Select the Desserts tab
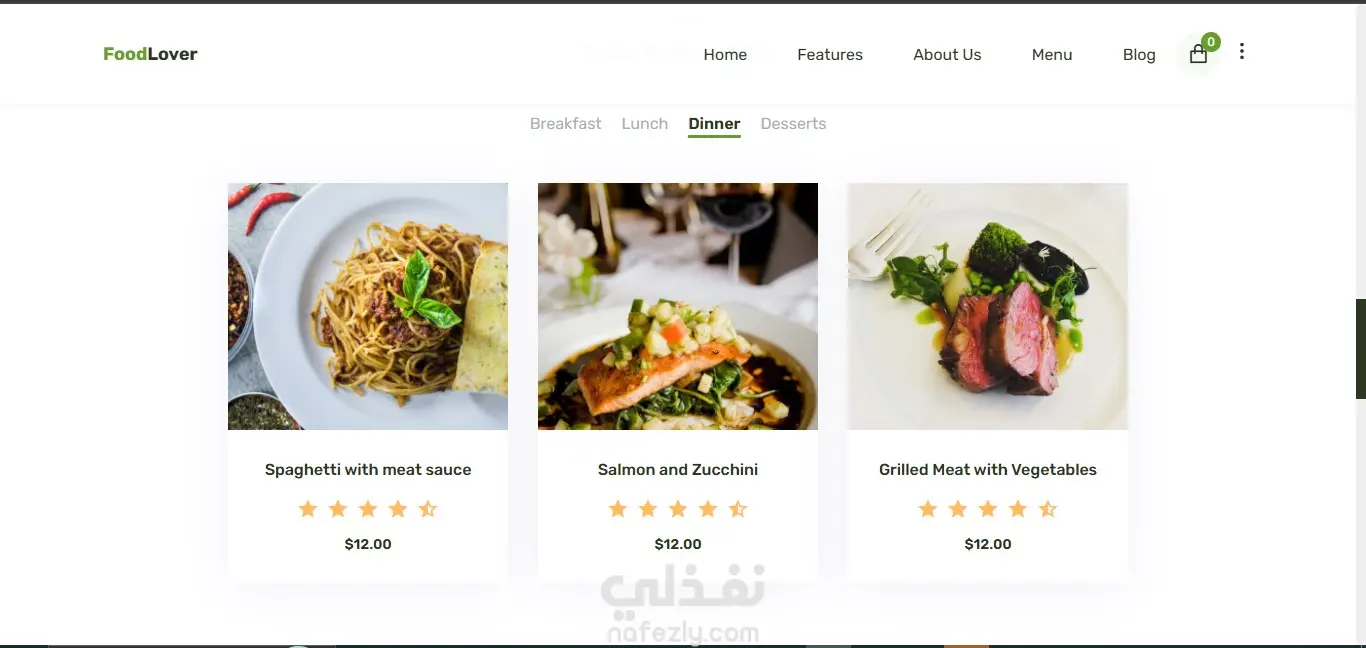Viewport: 1366px width, 648px height. click(x=793, y=124)
